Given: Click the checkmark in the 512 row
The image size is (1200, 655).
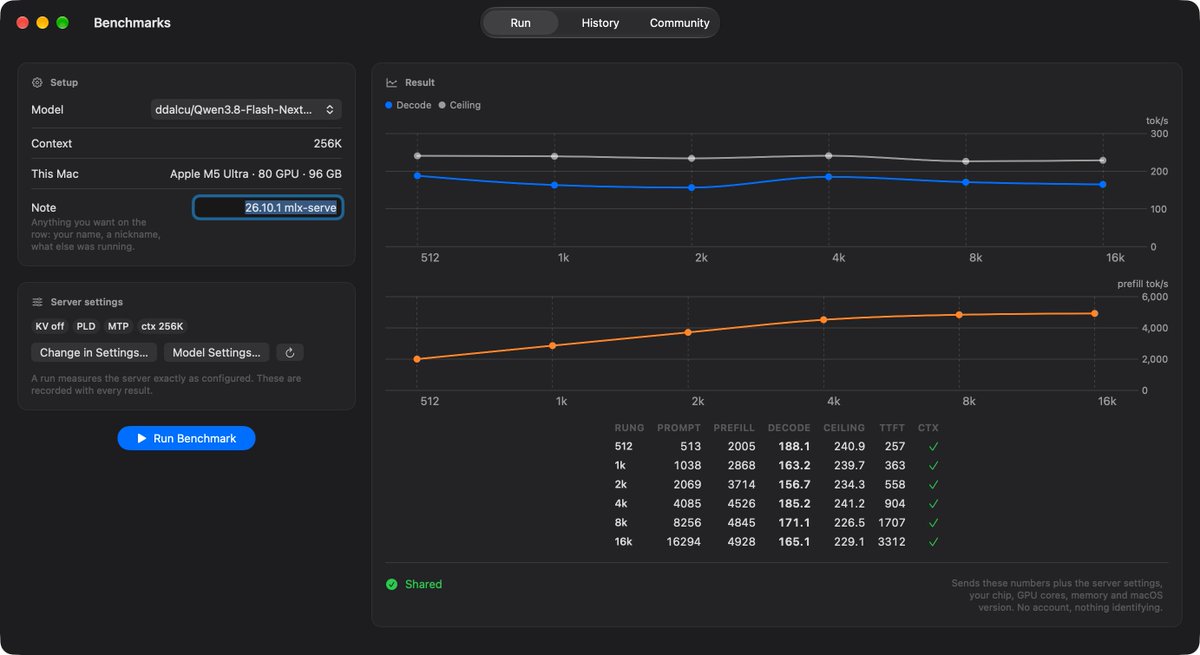Looking at the screenshot, I should (x=933, y=447).
